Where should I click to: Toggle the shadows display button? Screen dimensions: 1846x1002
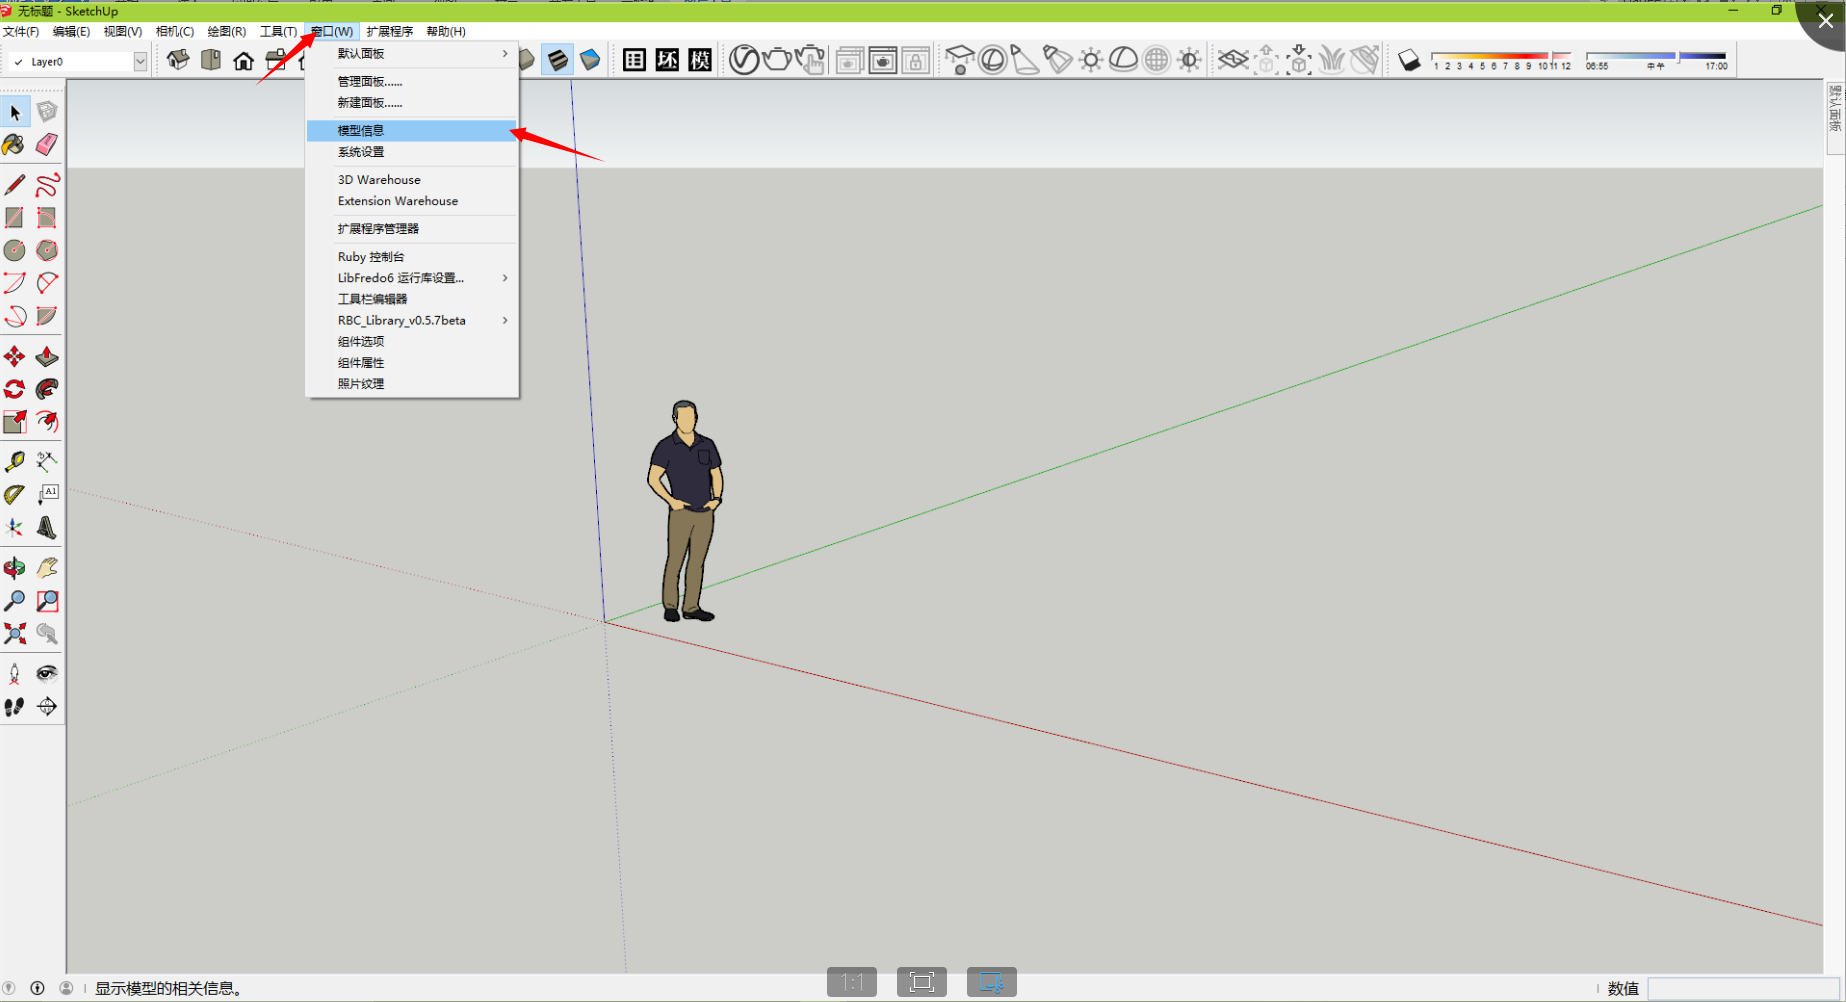[1409, 61]
